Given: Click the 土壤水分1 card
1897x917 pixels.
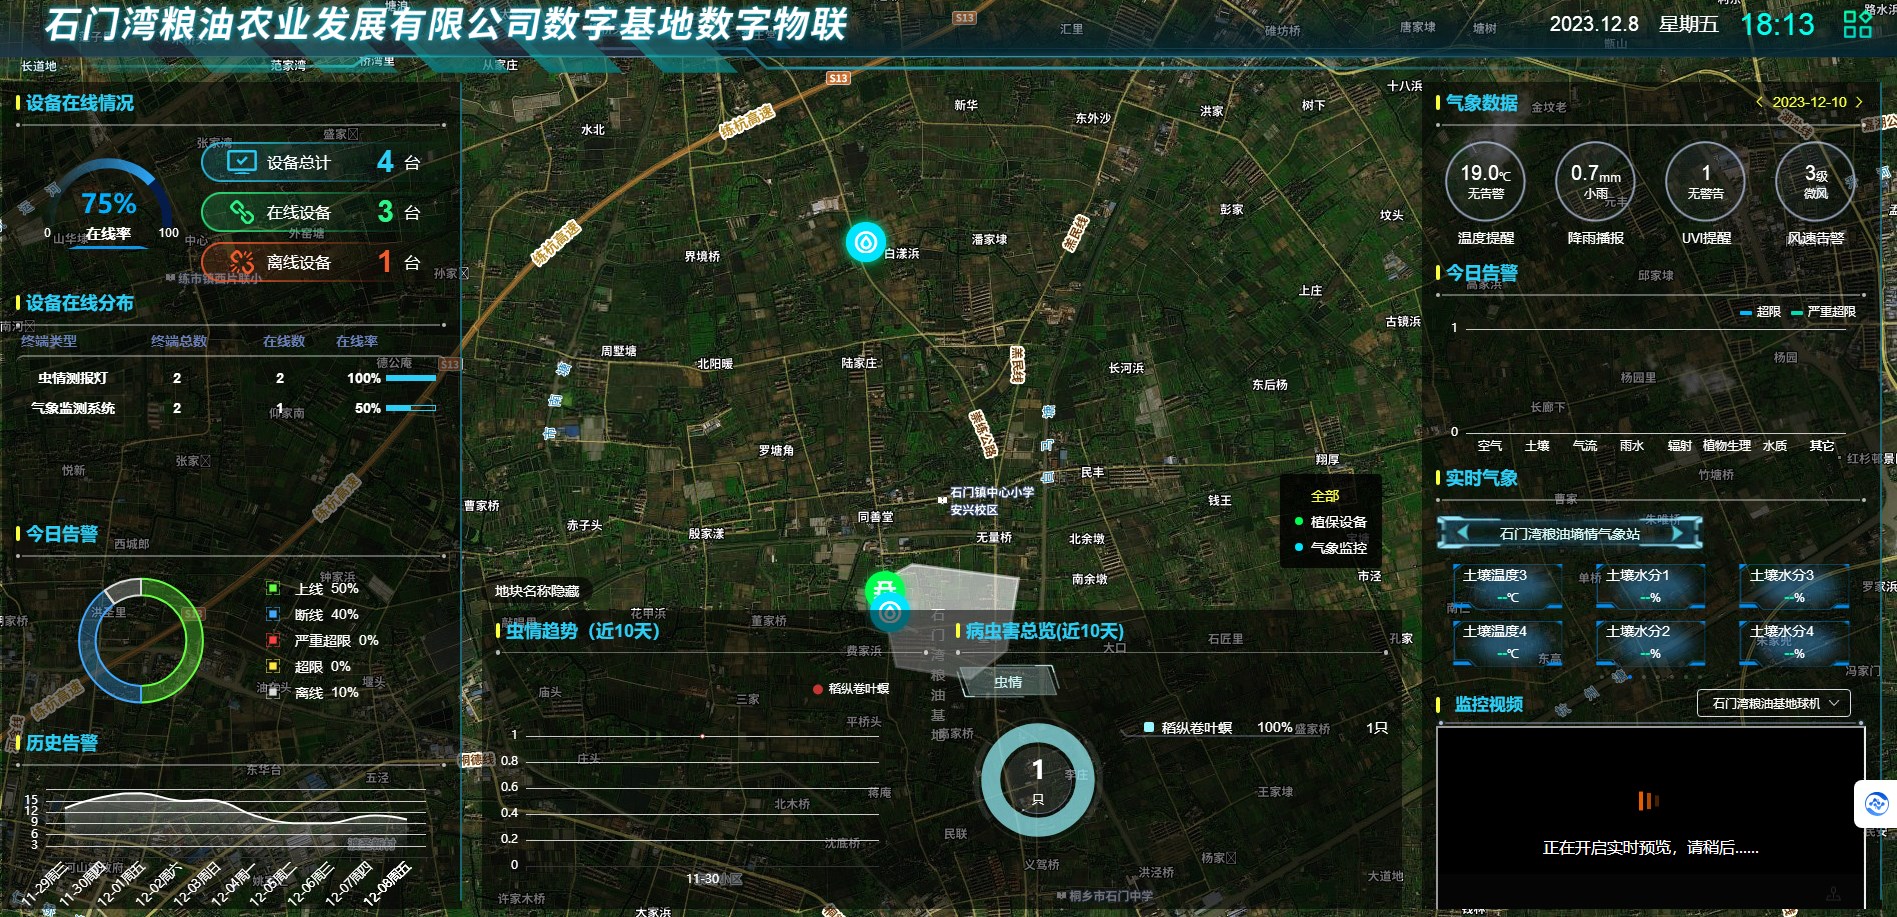Looking at the screenshot, I should coord(1650,586).
